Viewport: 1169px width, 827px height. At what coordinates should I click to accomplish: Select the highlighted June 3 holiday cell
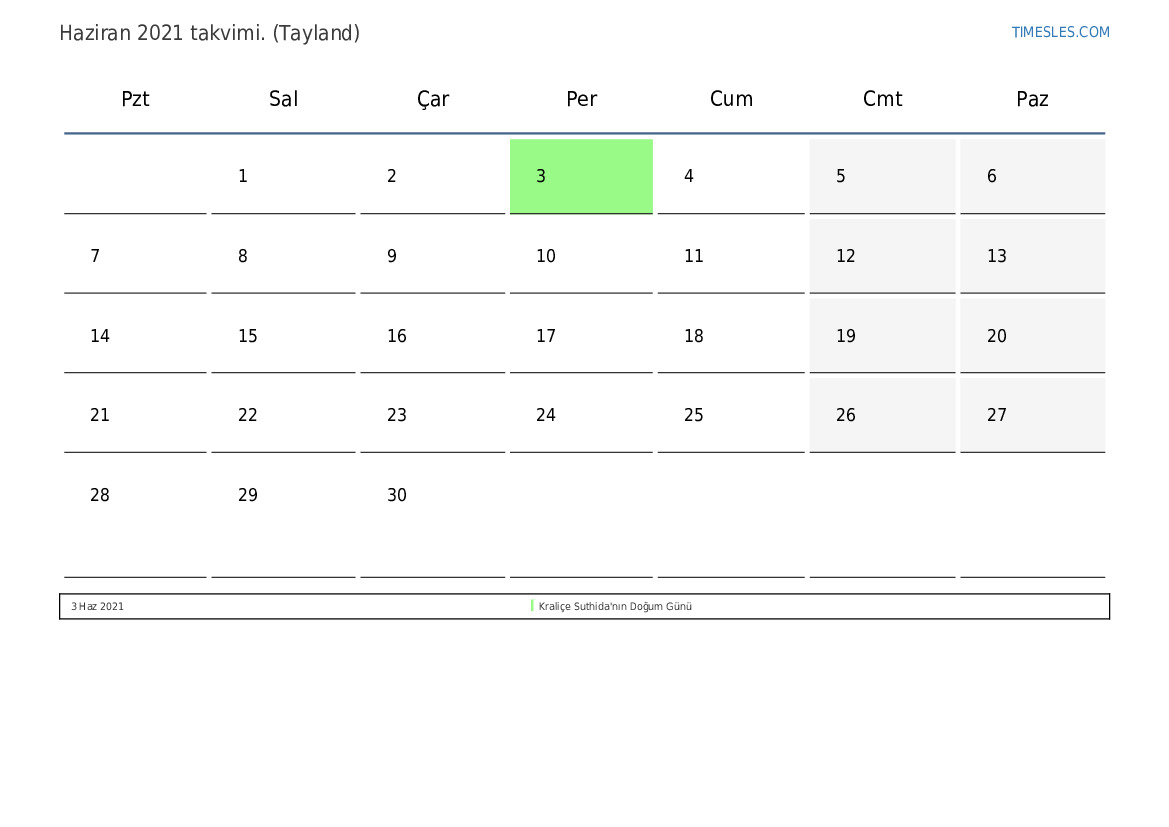(581, 176)
